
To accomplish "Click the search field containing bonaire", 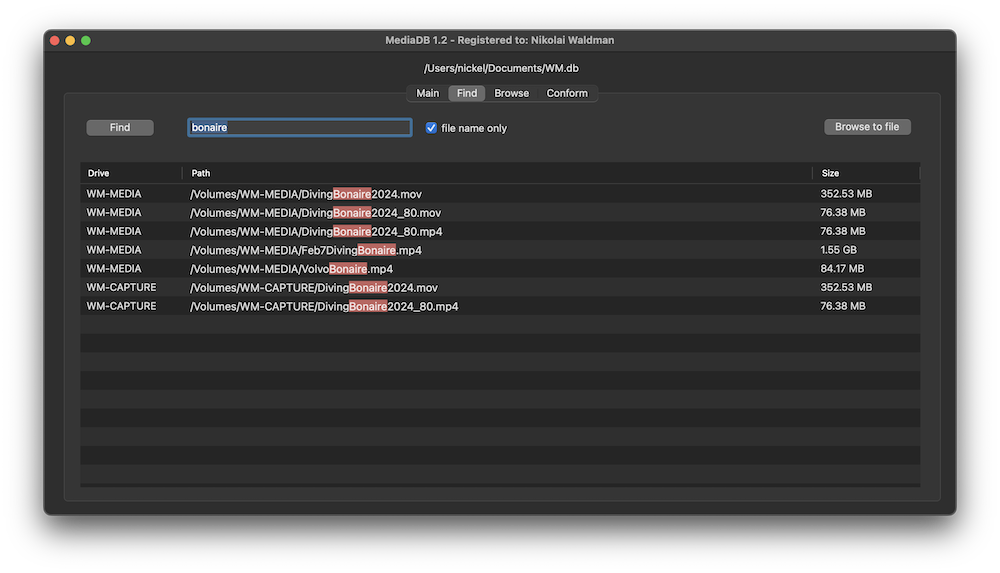I will pyautogui.click(x=299, y=128).
